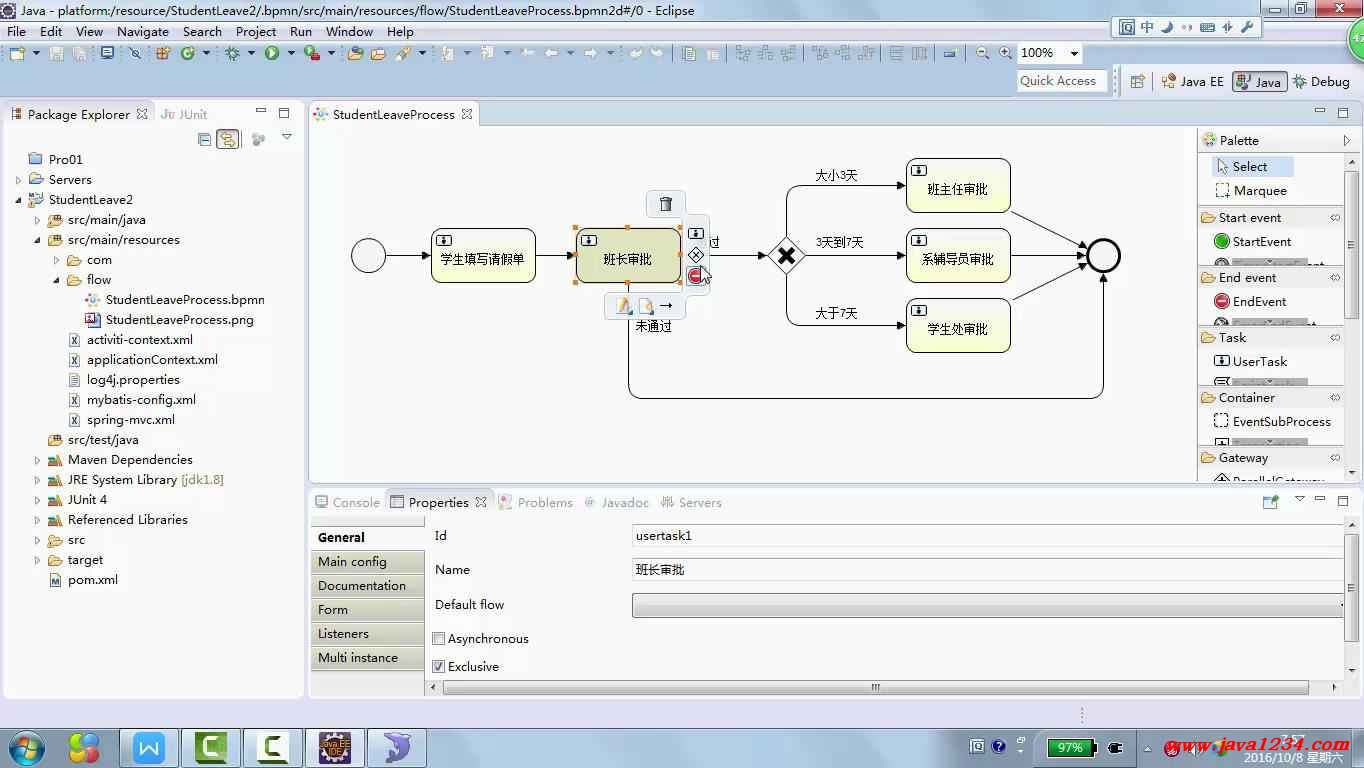The image size is (1364, 768).
Task: Open the Package Explorer view menu arrow
Action: point(286,138)
